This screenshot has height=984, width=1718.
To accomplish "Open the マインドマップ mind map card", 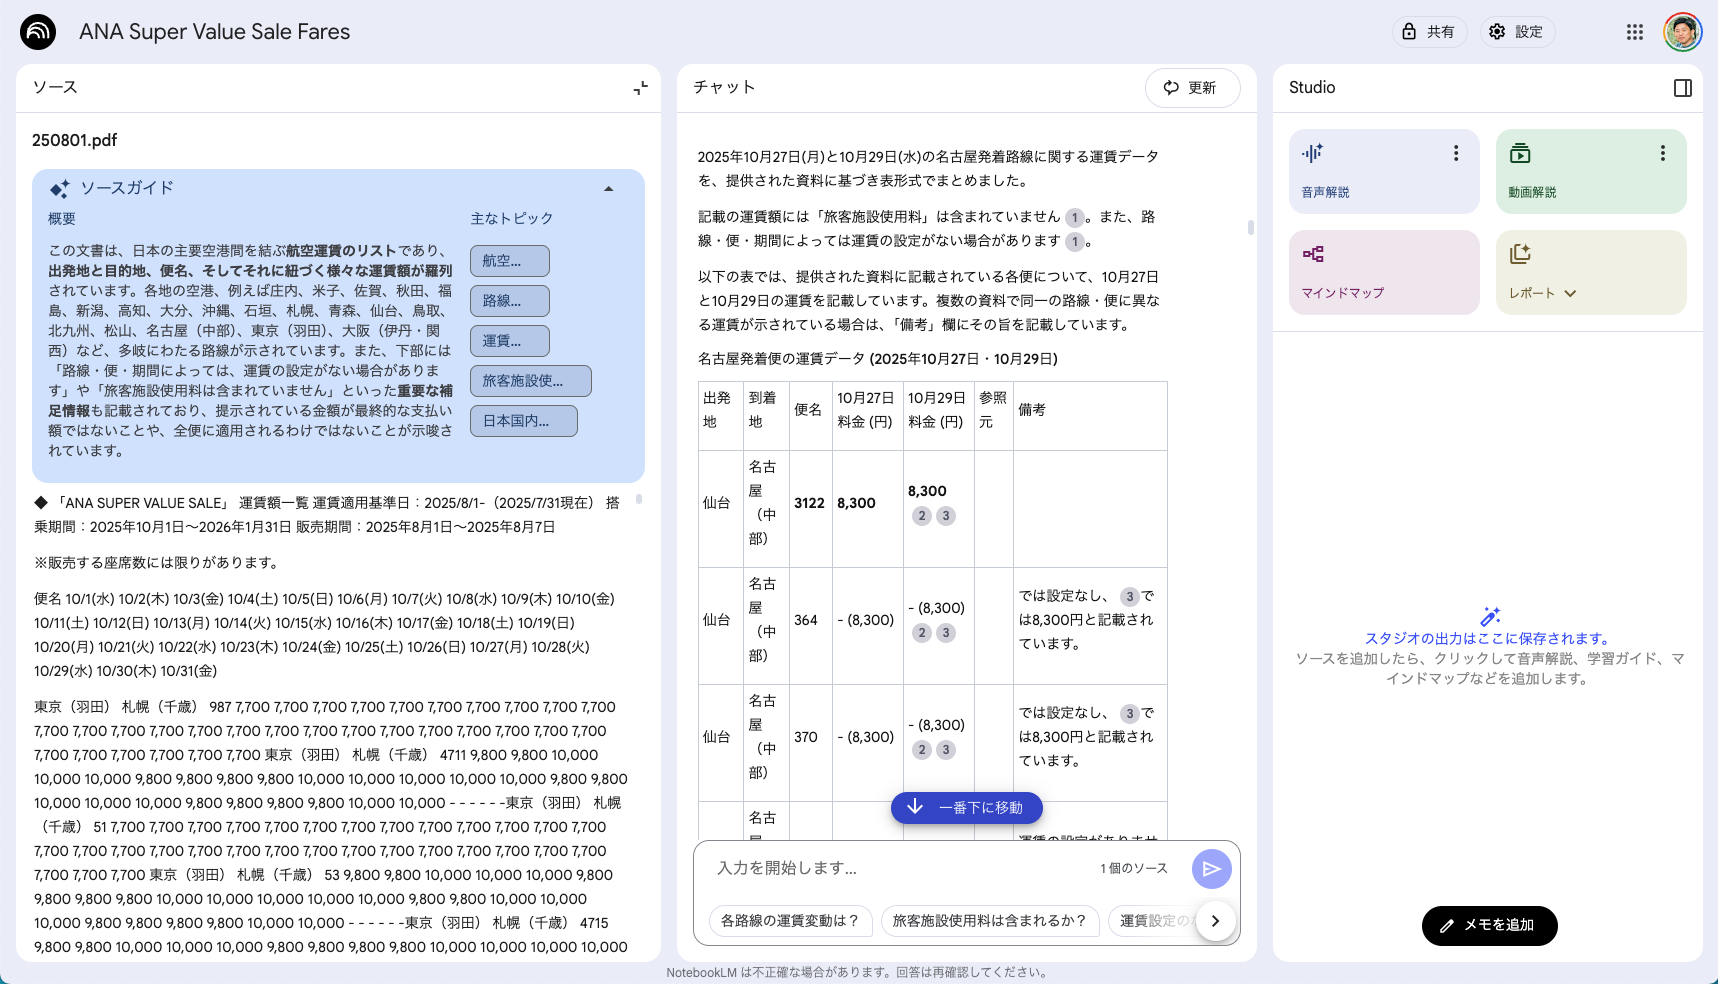I will point(1384,272).
